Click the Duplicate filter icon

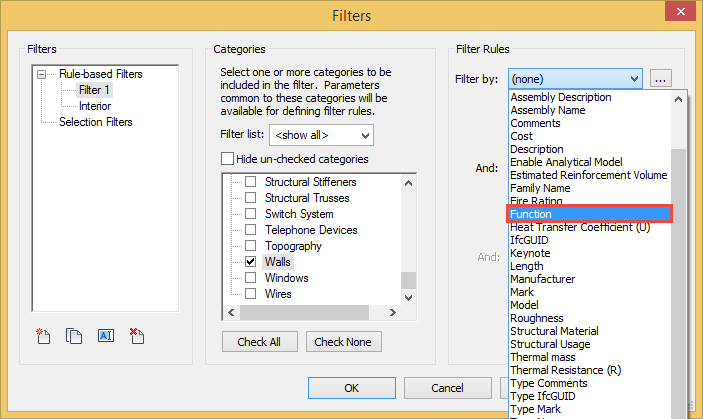74,336
